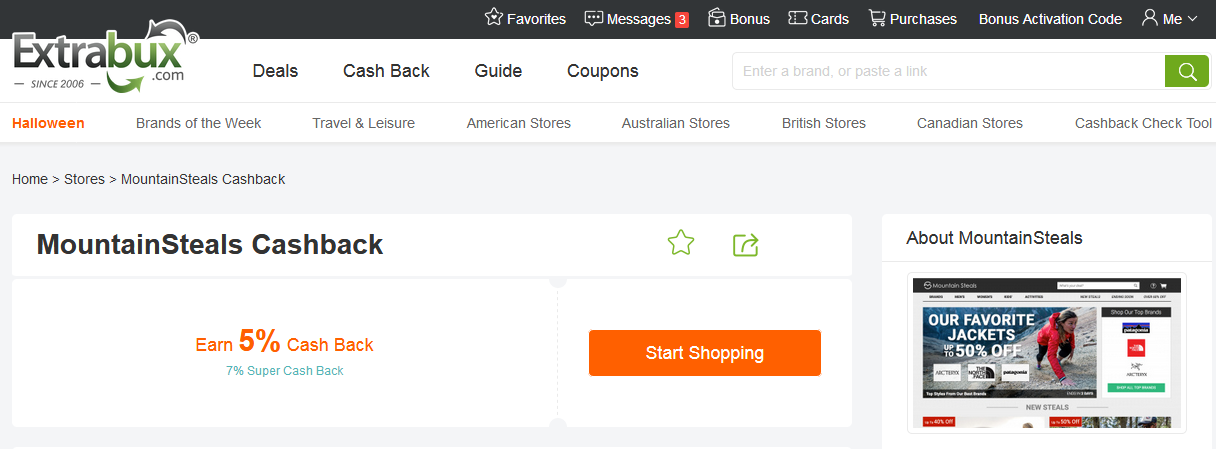Click the green search magnifier button
Screen dimensions: 1216x449
click(x=1187, y=71)
